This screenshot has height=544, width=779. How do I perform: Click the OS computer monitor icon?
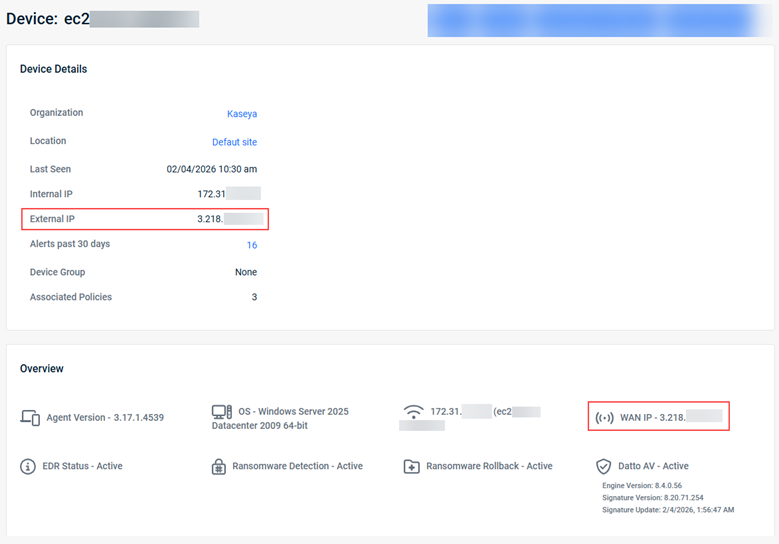222,412
